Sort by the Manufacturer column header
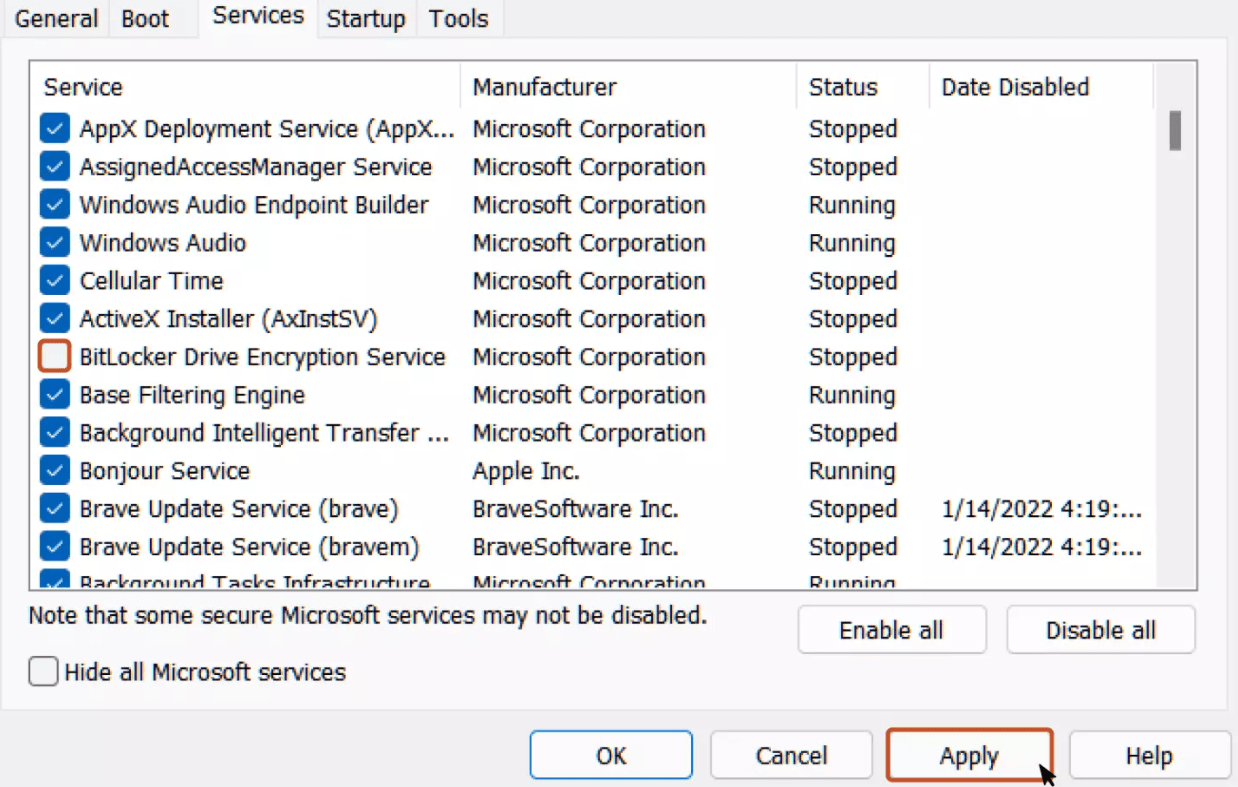 pos(545,87)
